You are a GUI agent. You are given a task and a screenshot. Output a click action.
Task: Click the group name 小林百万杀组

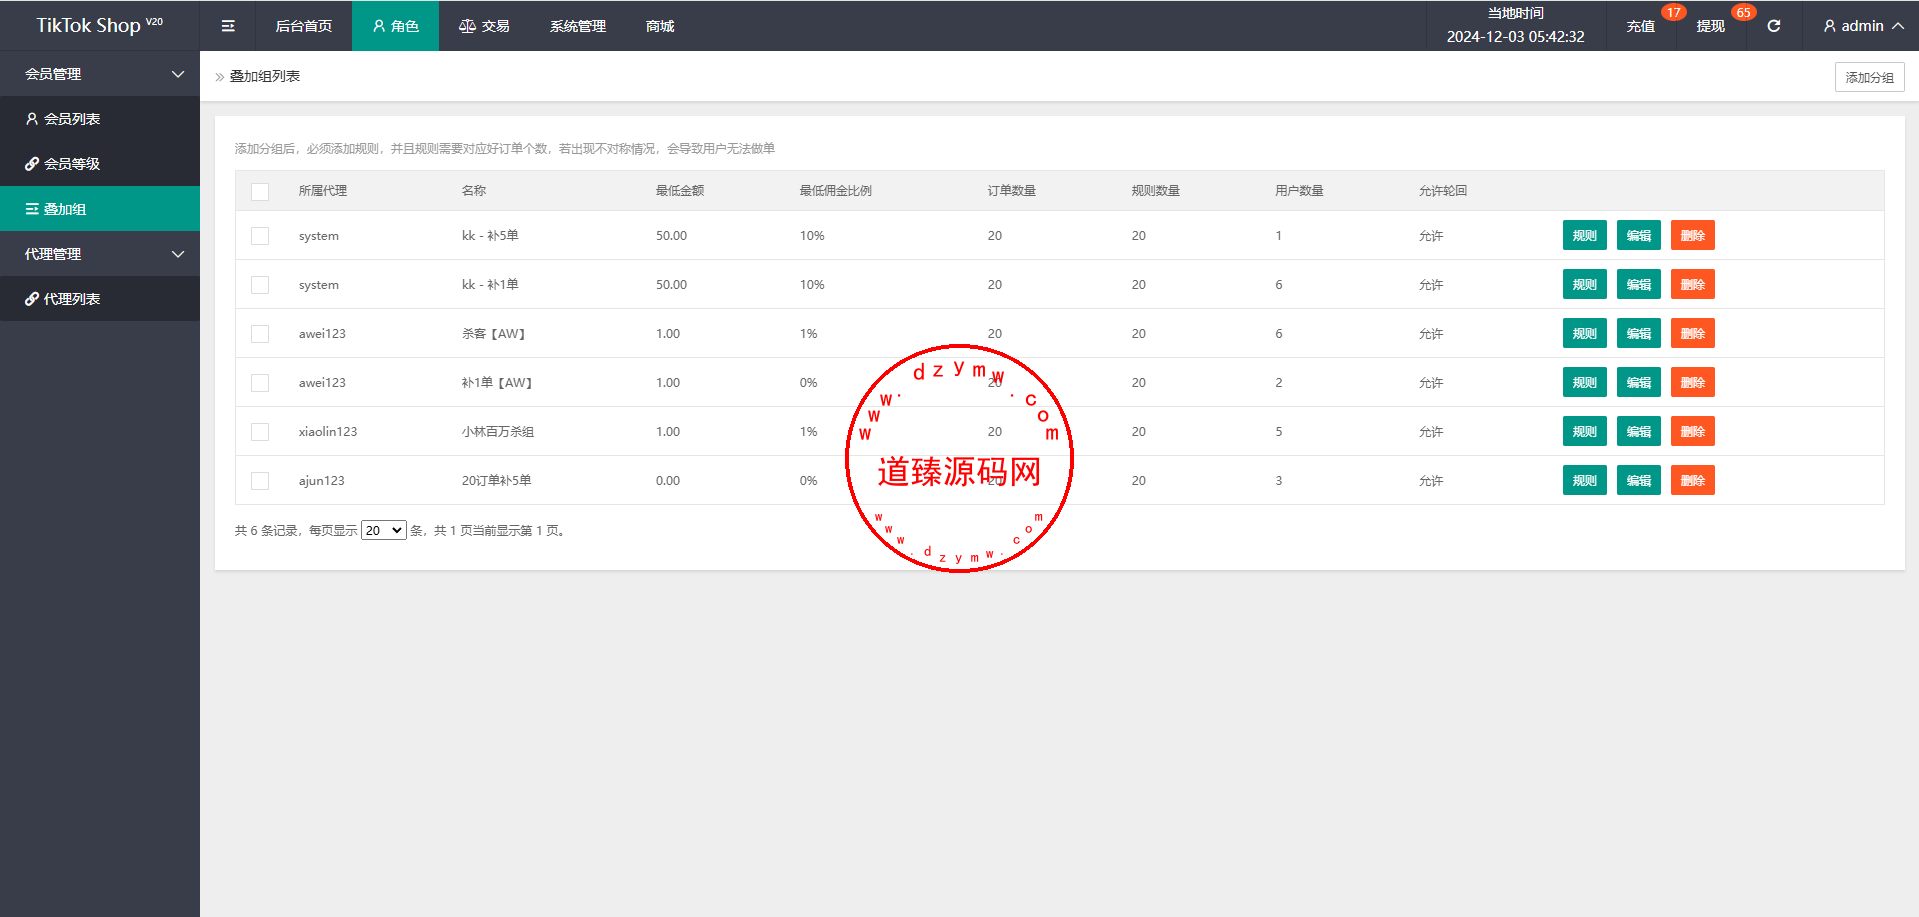498,432
